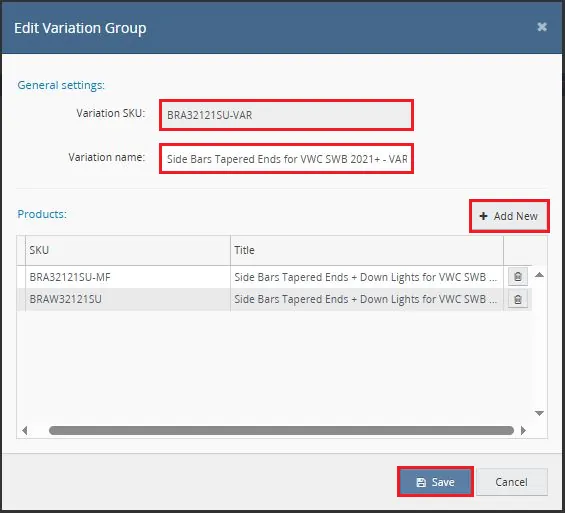The image size is (565, 513).
Task: Save the variation group
Action: click(435, 482)
